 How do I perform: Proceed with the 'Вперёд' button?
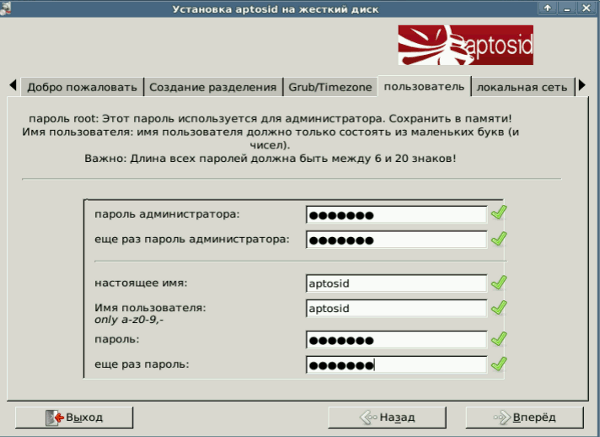pyautogui.click(x=528, y=416)
